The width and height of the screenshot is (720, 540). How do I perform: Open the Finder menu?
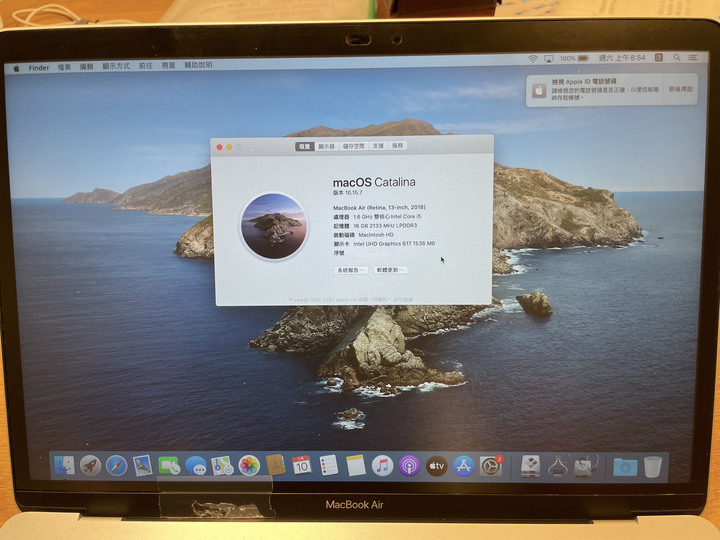pyautogui.click(x=39, y=68)
